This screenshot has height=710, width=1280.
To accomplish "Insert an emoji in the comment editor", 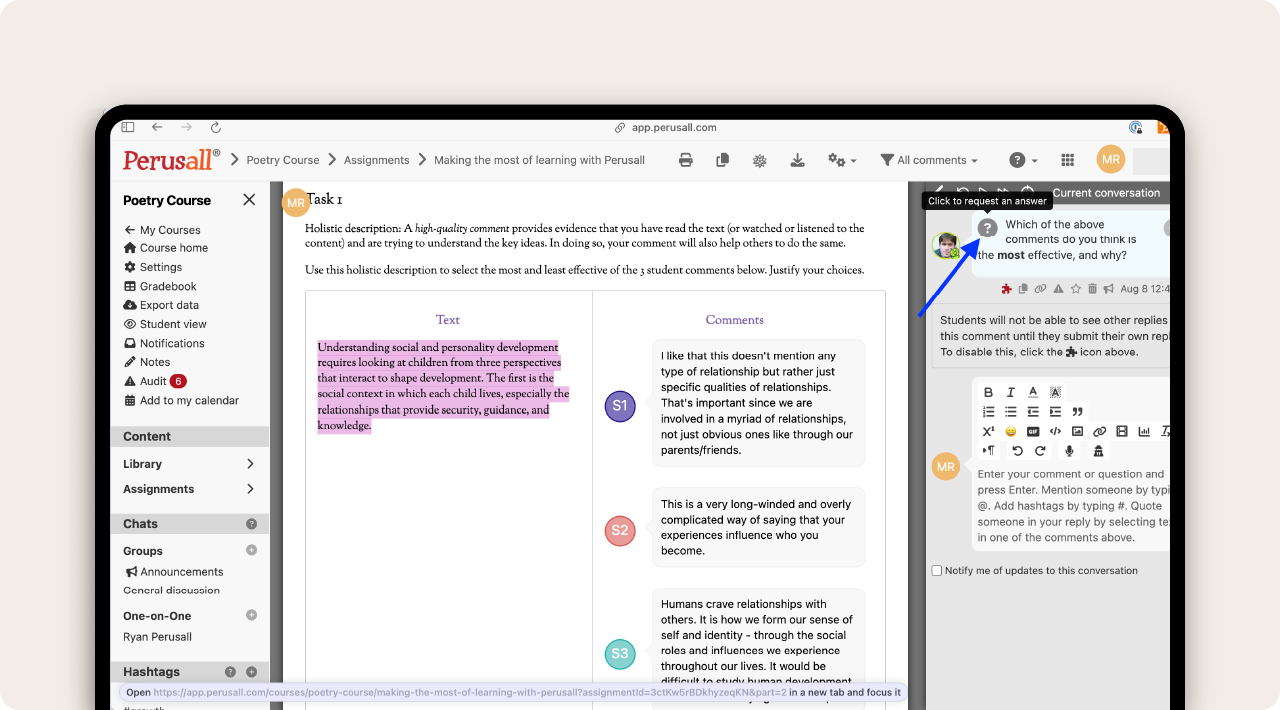I will pos(1010,431).
